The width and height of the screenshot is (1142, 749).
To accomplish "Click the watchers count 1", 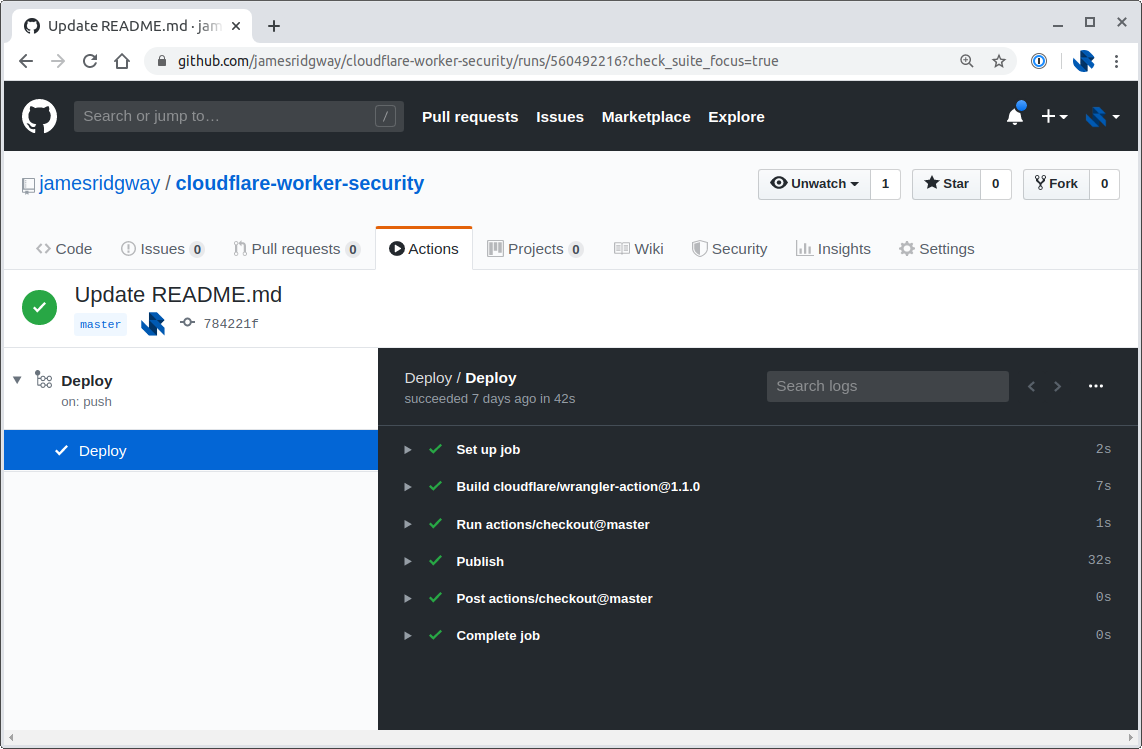I will 886,184.
